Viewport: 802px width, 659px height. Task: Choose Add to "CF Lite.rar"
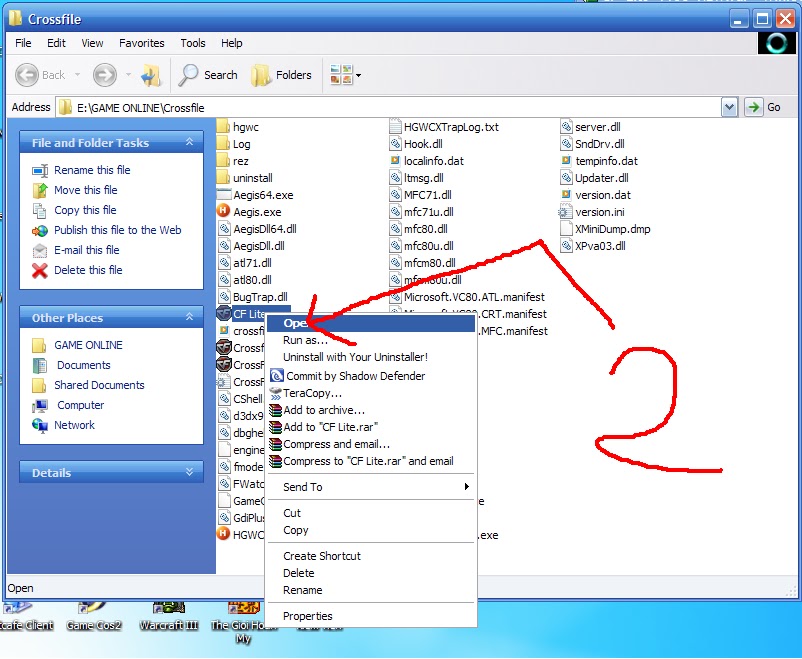[x=372, y=427]
